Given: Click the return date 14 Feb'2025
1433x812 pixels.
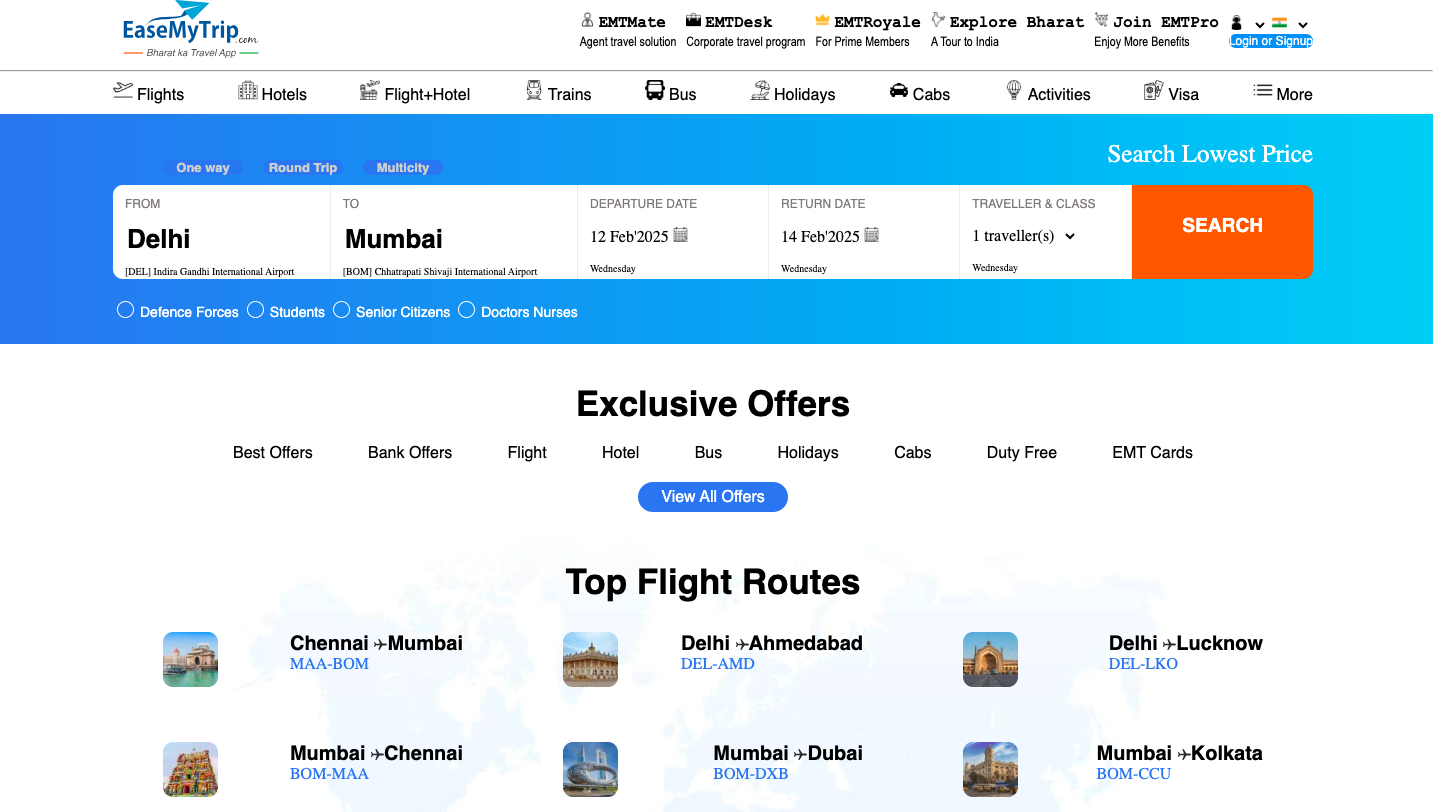Looking at the screenshot, I should coord(820,237).
